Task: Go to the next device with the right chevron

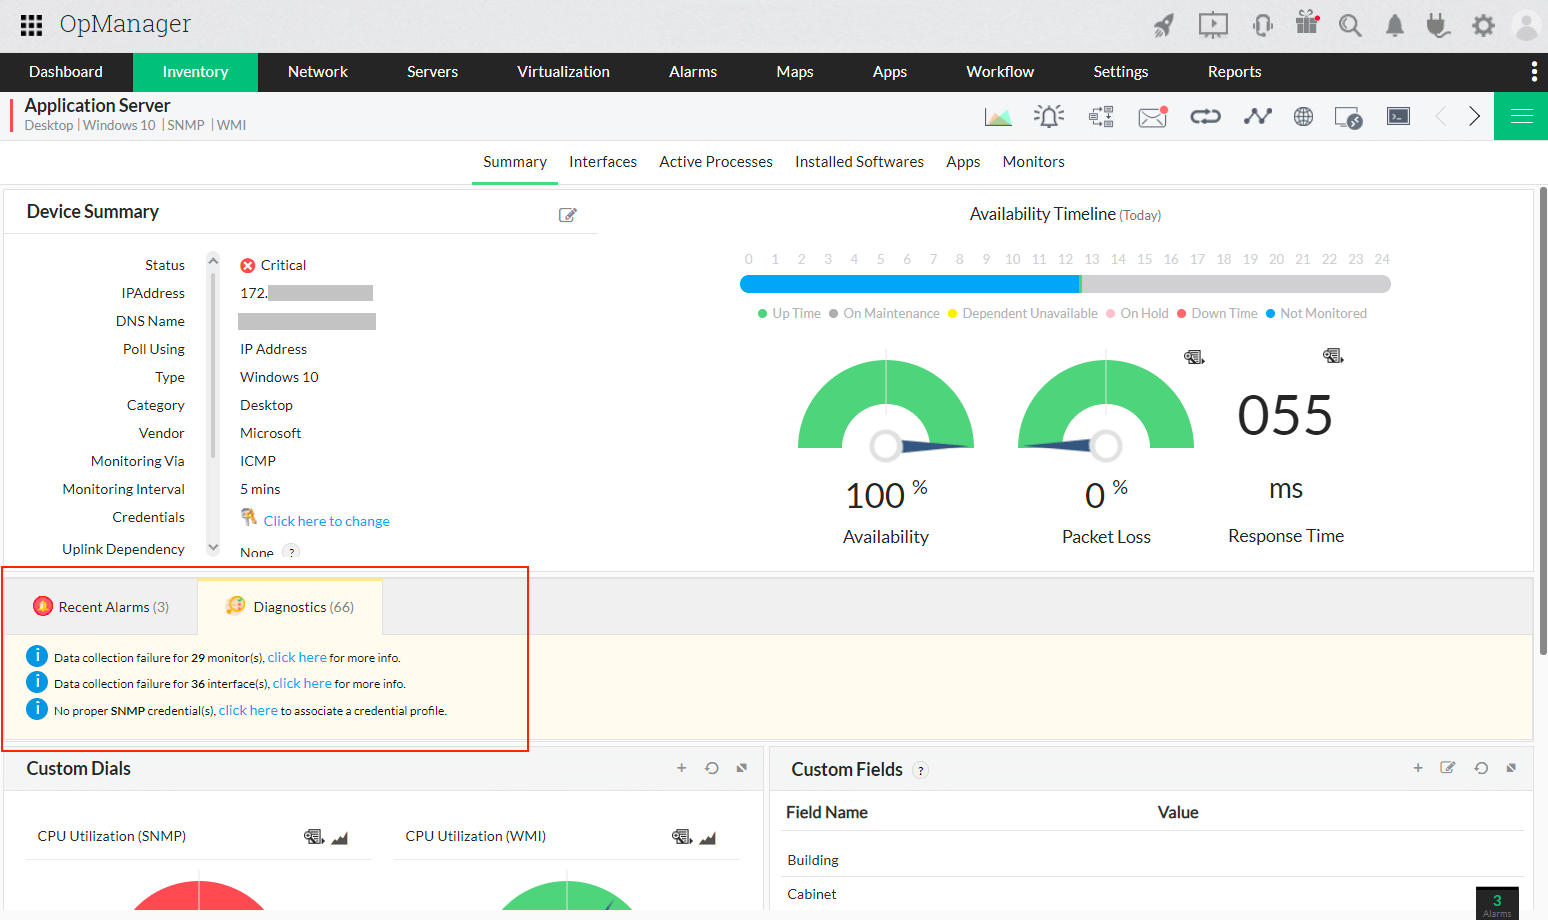Action: pos(1474,116)
